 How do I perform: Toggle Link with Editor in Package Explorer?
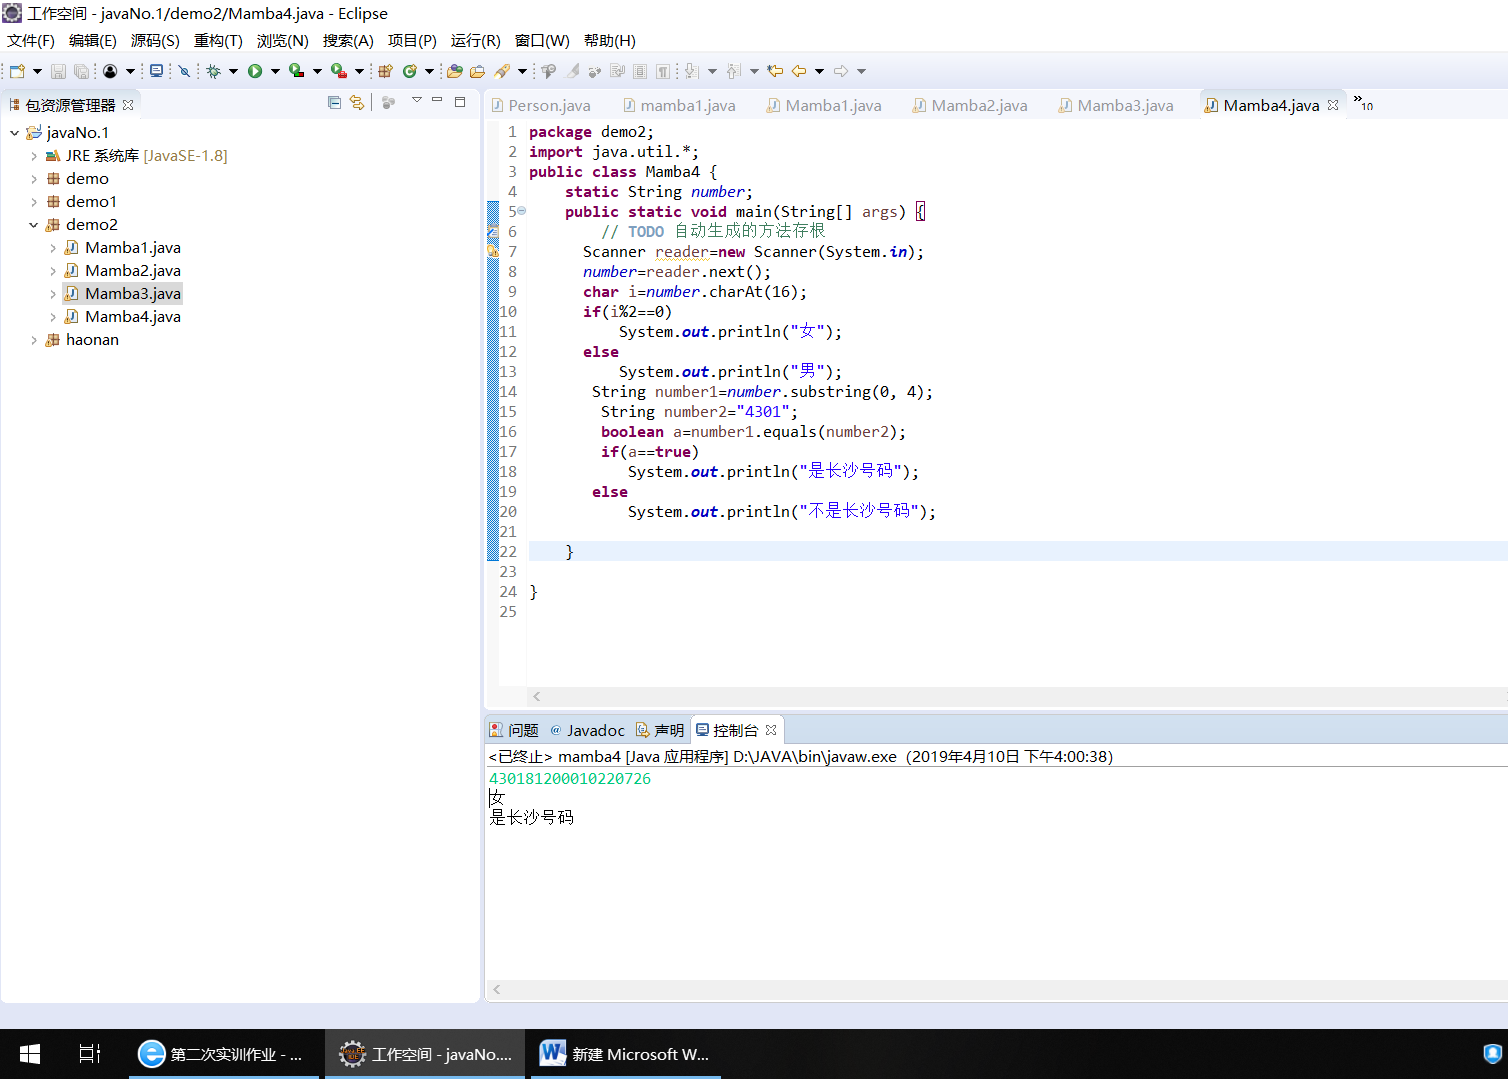point(357,102)
